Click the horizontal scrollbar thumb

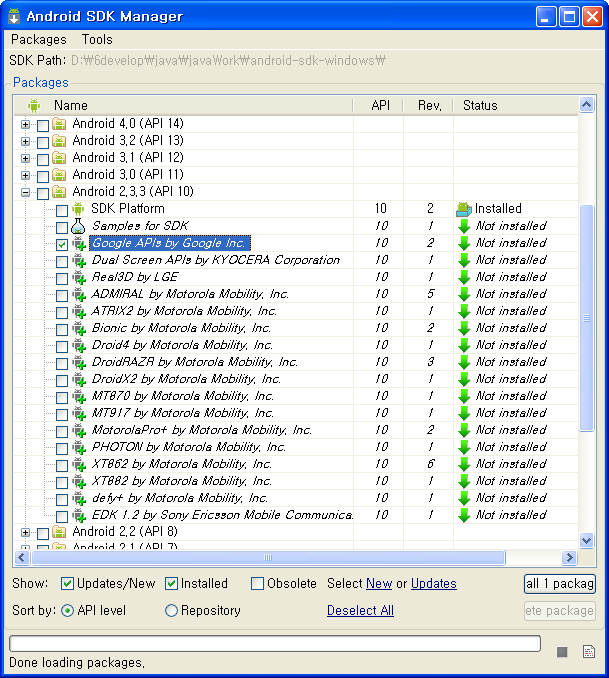(x=268, y=557)
